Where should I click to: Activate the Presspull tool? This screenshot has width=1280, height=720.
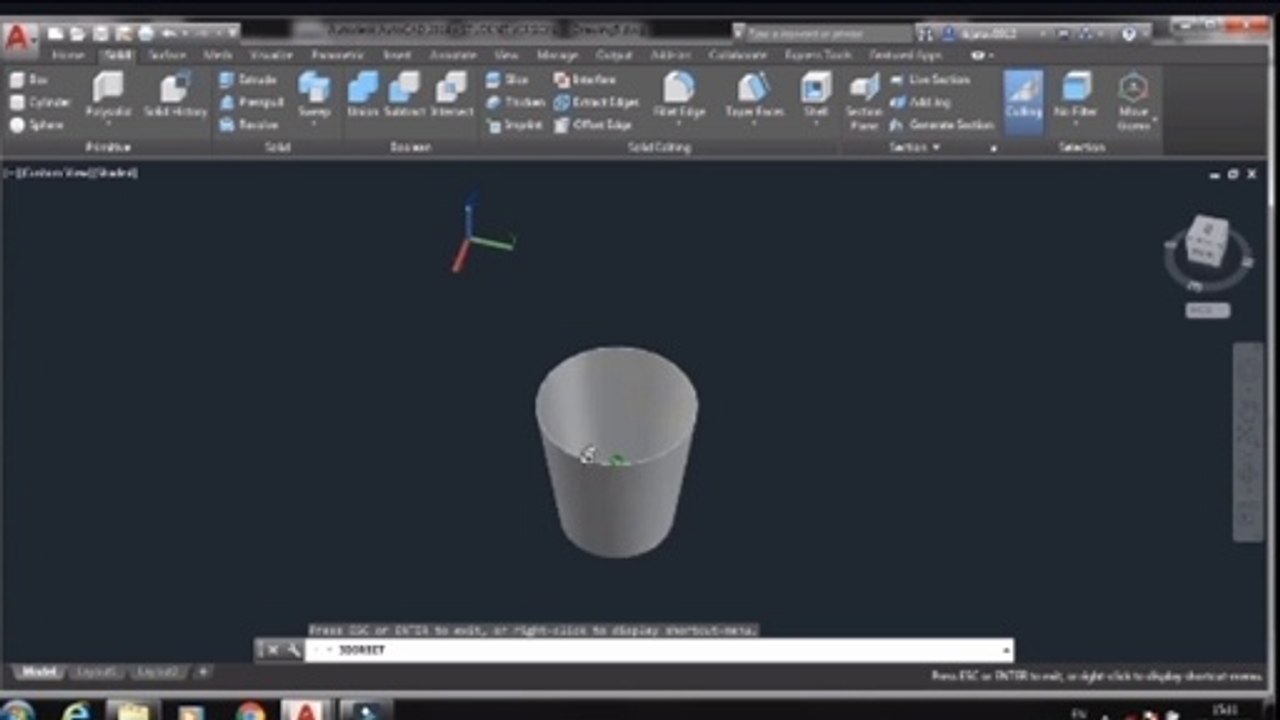(251, 102)
